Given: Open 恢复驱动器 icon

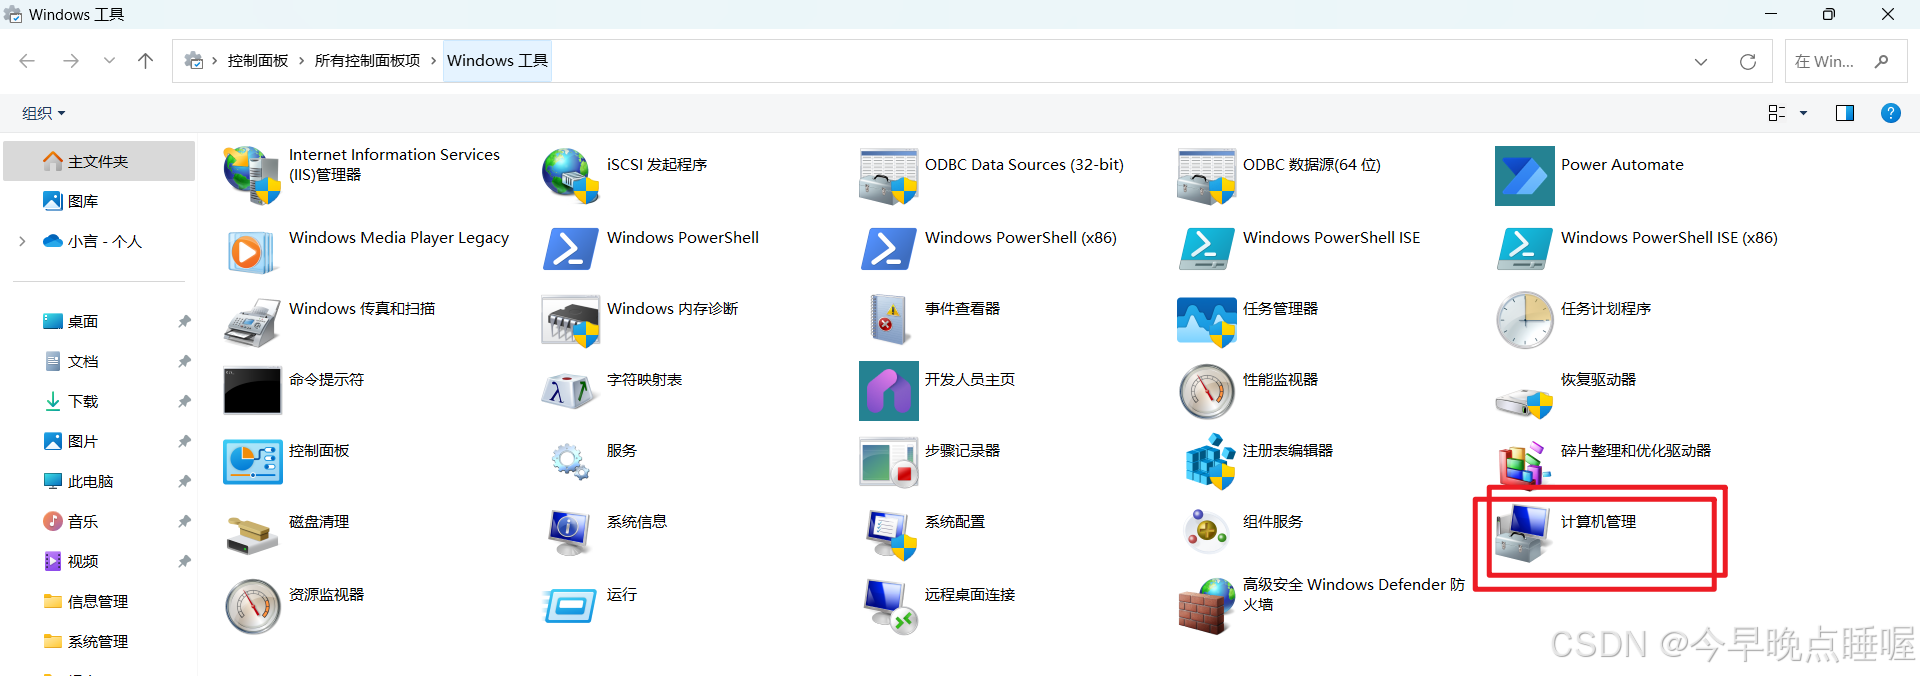Looking at the screenshot, I should click(1524, 400).
